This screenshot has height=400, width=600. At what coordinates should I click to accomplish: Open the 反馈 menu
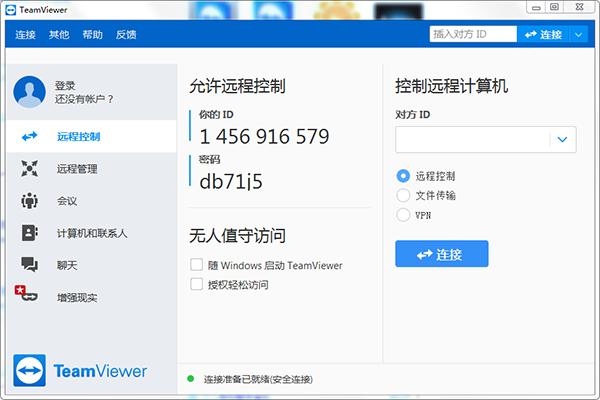click(x=126, y=35)
